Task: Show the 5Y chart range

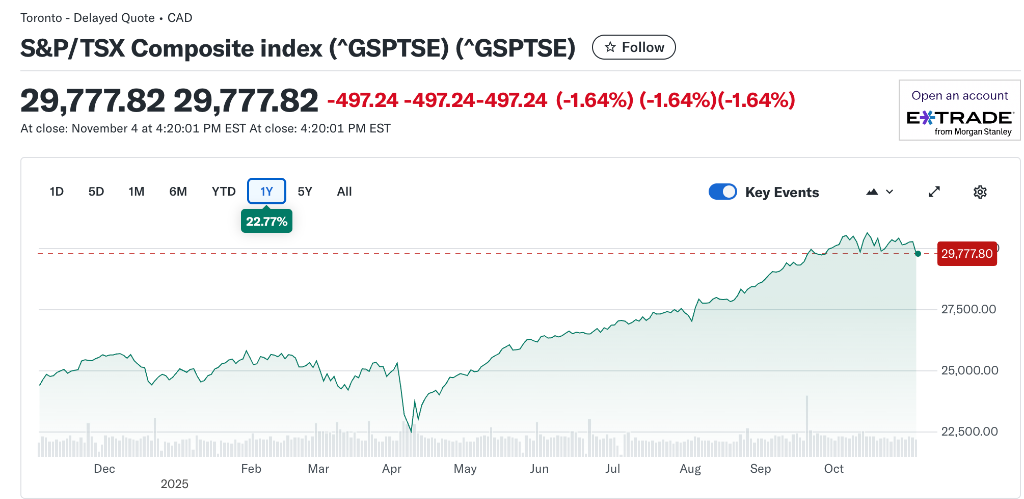Action: 305,192
